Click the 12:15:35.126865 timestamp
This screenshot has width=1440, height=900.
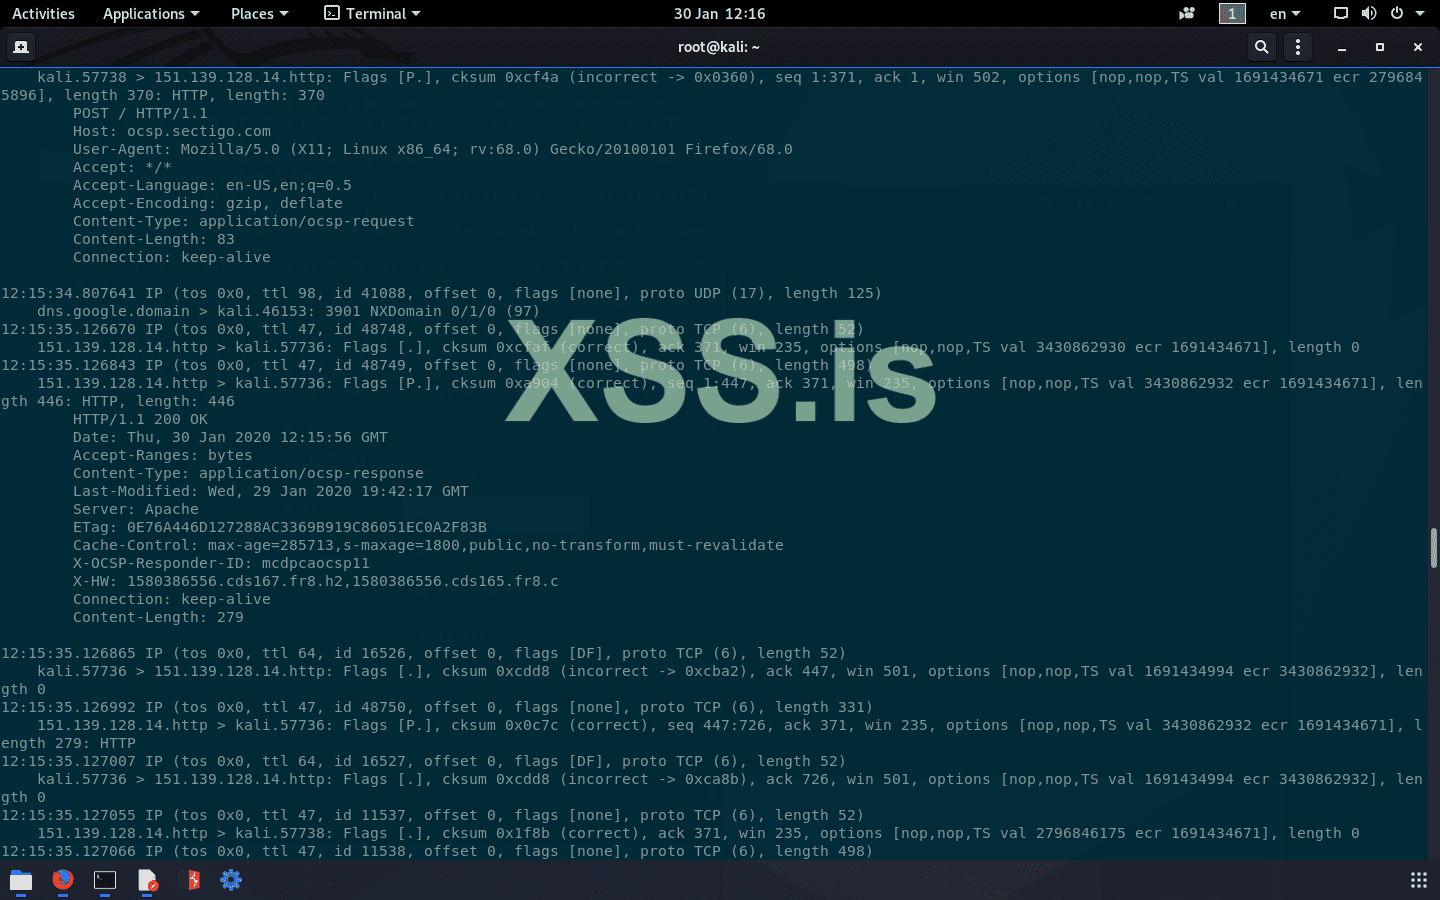click(68, 653)
